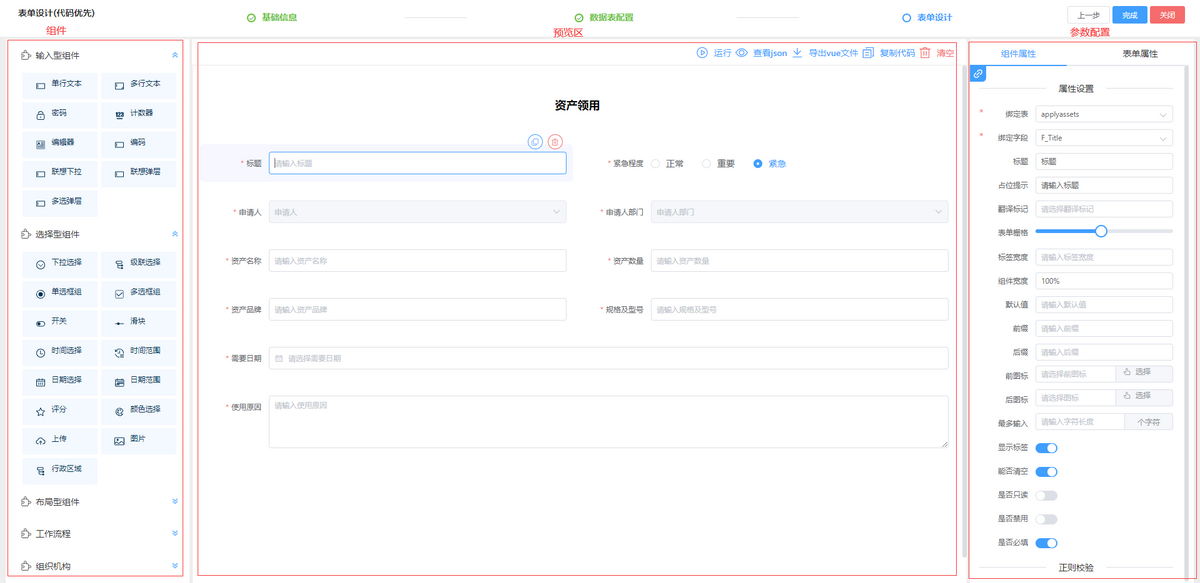Viewport: 1200px width, 583px height.
Task: Add 多行文本 component
Action: pyautogui.click(x=138, y=84)
